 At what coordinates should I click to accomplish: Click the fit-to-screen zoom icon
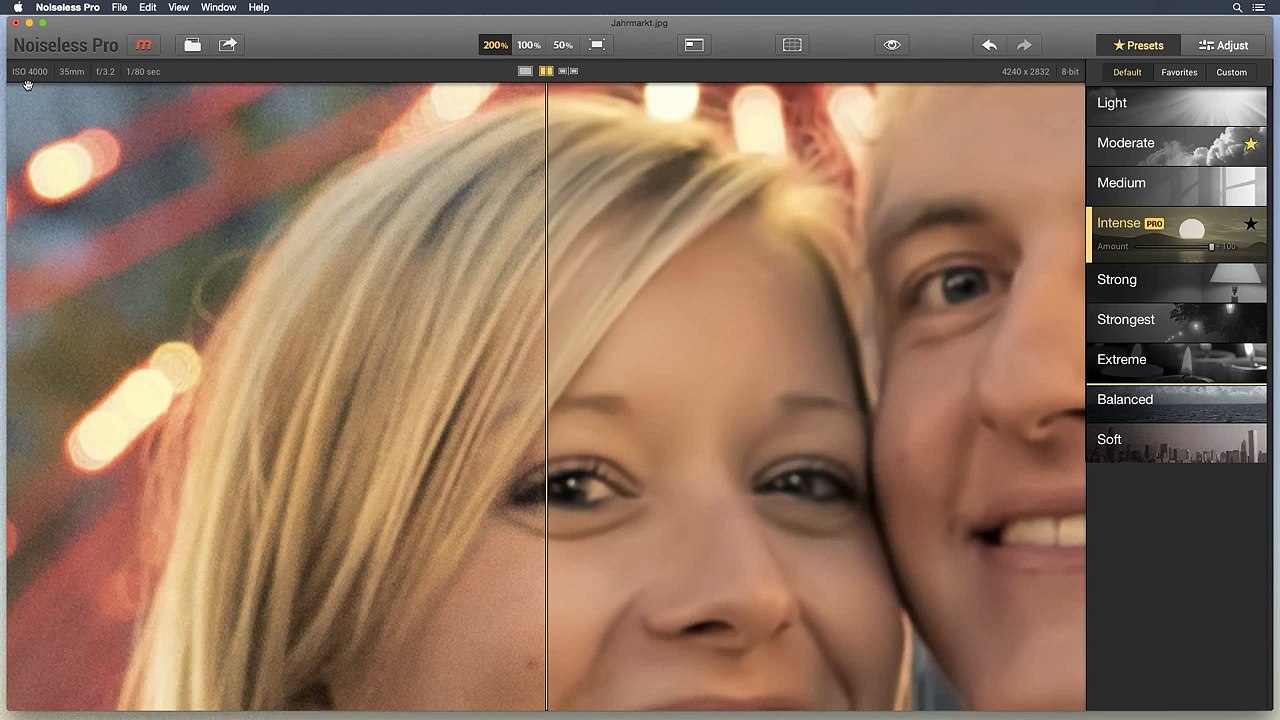[597, 45]
